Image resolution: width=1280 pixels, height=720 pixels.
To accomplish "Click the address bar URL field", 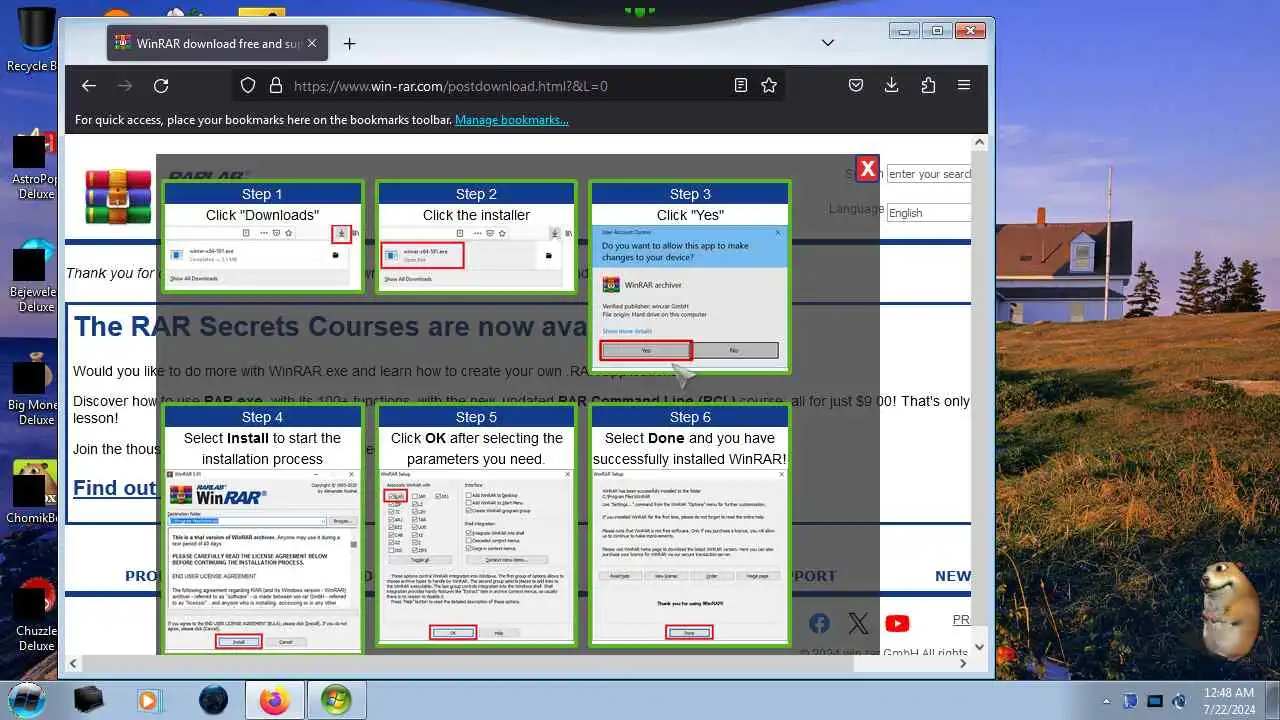I will [x=510, y=86].
